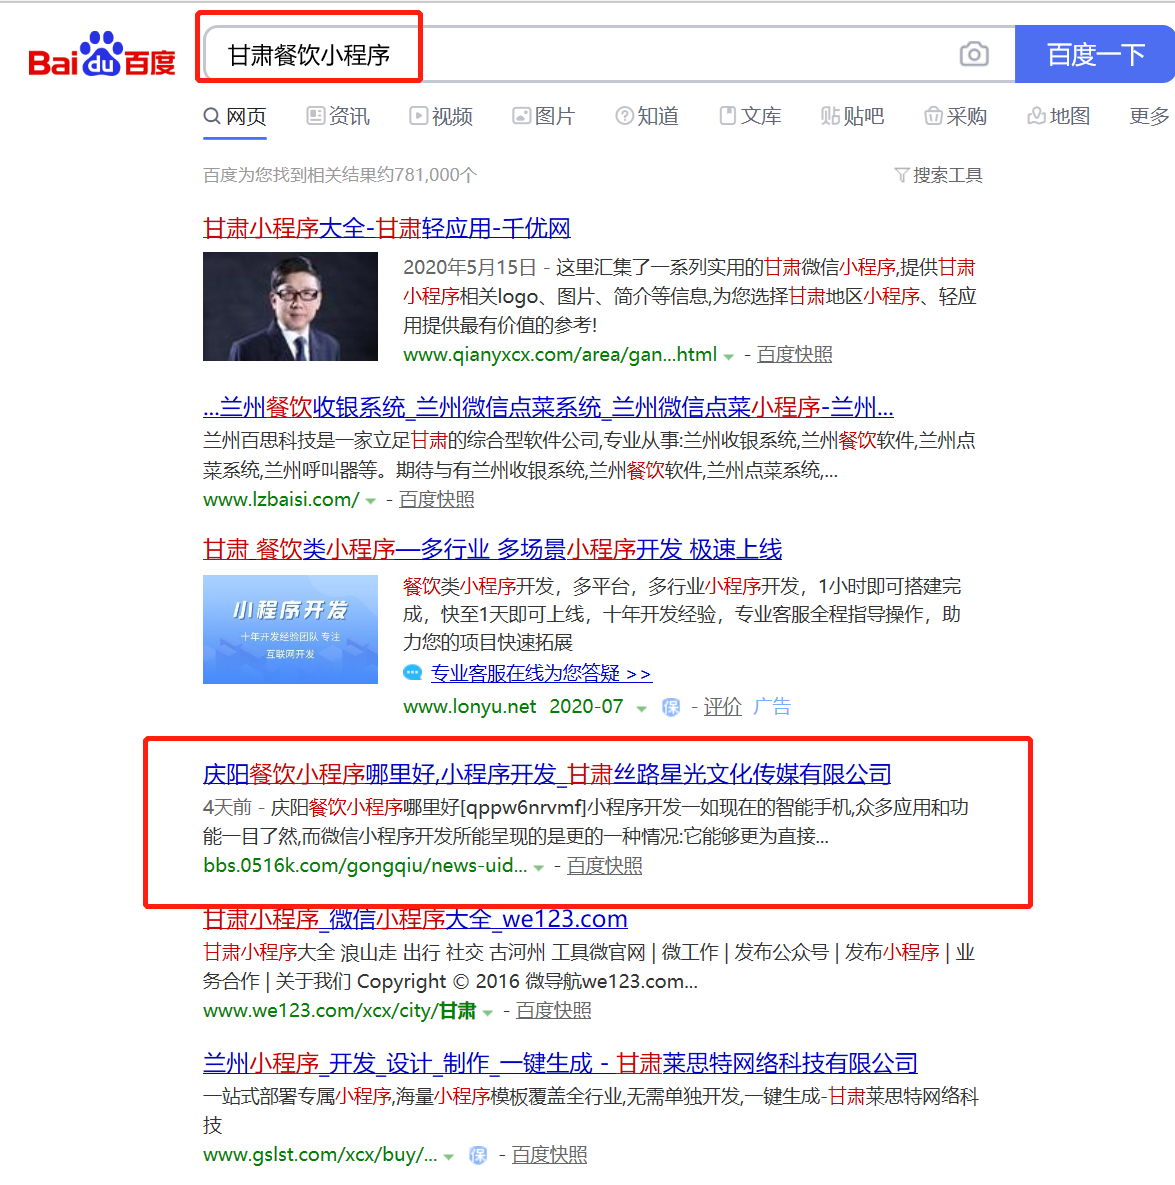Expand dropdown arrow beside www.gslst.com URL

pyautogui.click(x=449, y=1156)
